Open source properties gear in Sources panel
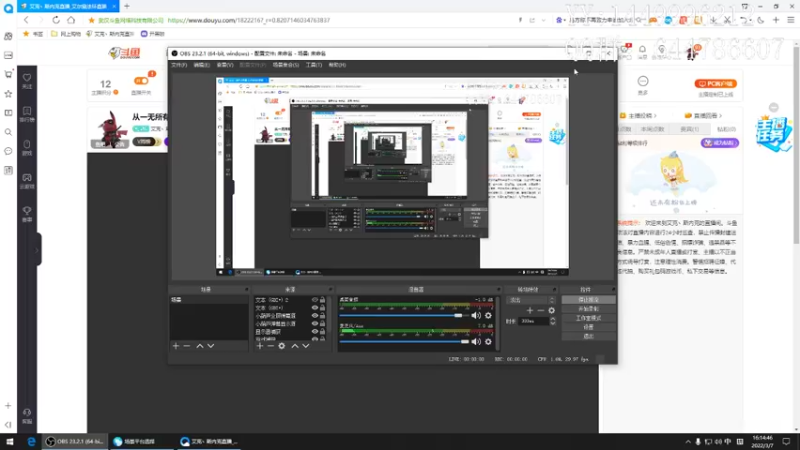 coord(282,346)
